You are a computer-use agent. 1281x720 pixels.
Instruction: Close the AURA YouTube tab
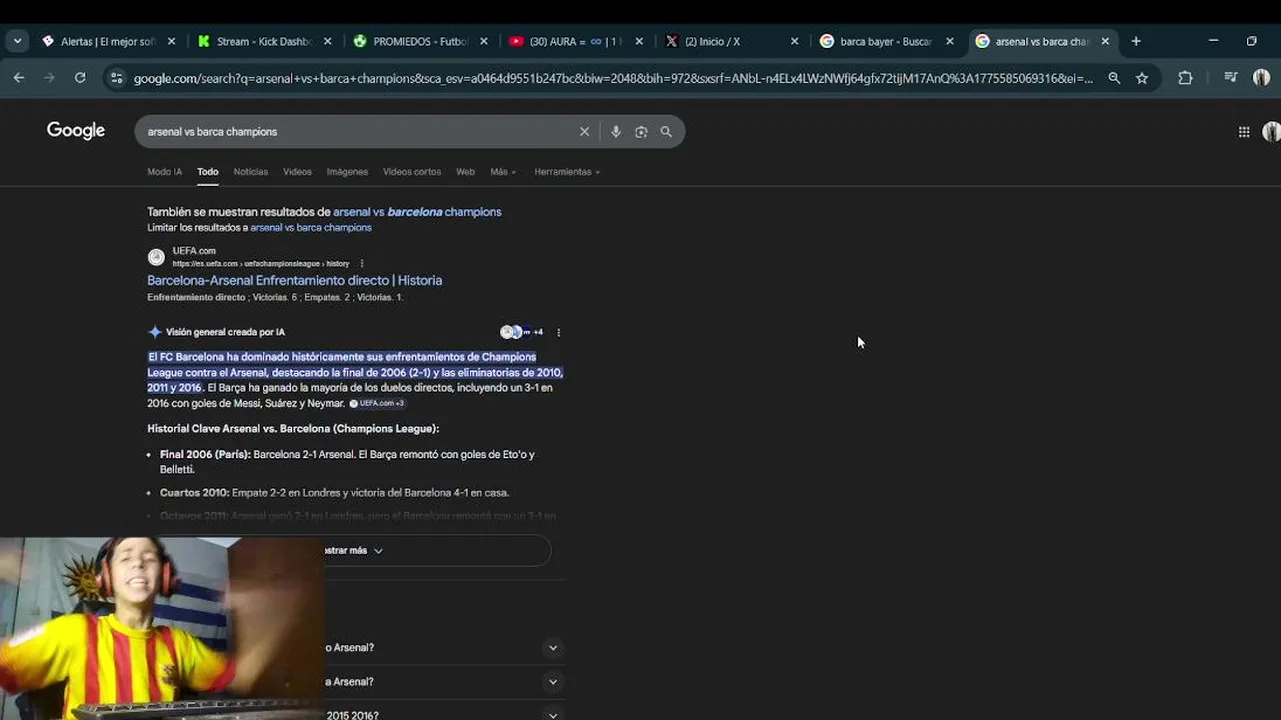(639, 41)
